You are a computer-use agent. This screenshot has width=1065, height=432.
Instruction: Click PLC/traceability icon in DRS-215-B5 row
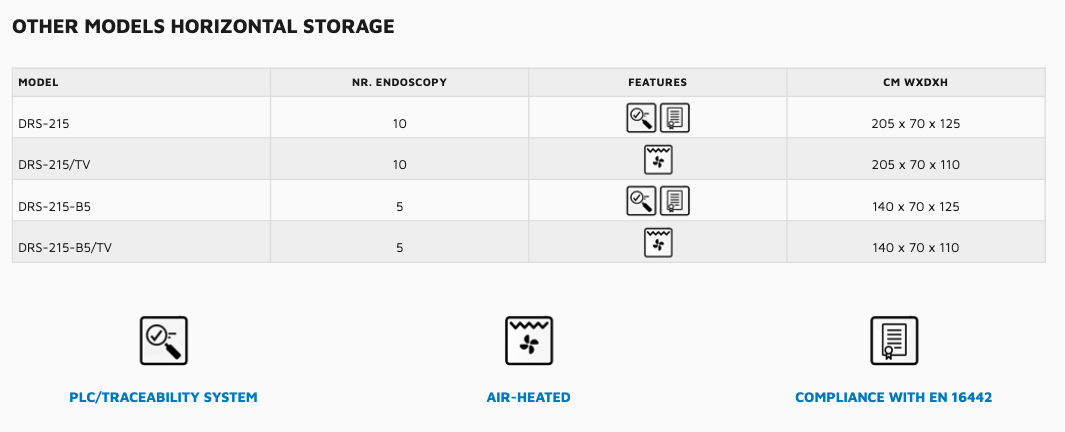[641, 201]
